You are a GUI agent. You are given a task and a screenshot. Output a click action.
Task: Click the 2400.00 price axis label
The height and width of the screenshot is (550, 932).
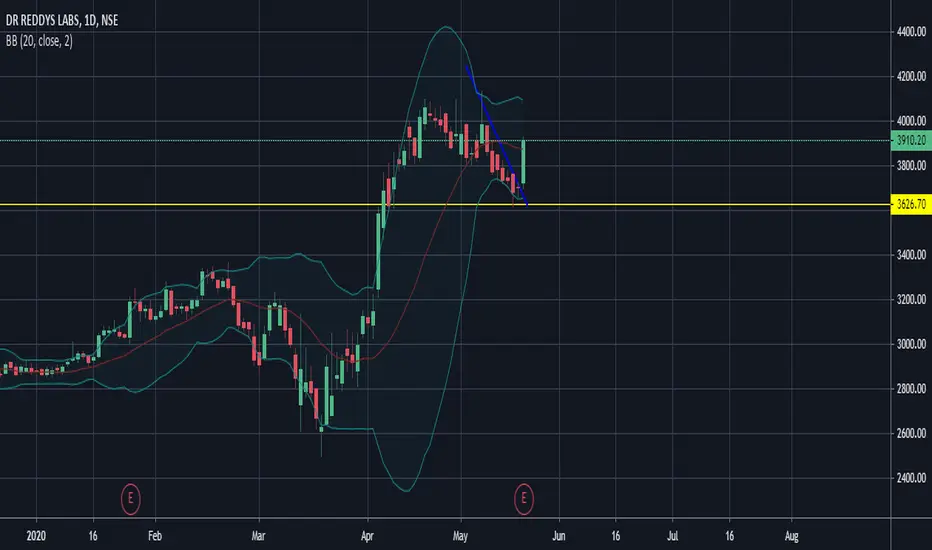click(x=911, y=478)
